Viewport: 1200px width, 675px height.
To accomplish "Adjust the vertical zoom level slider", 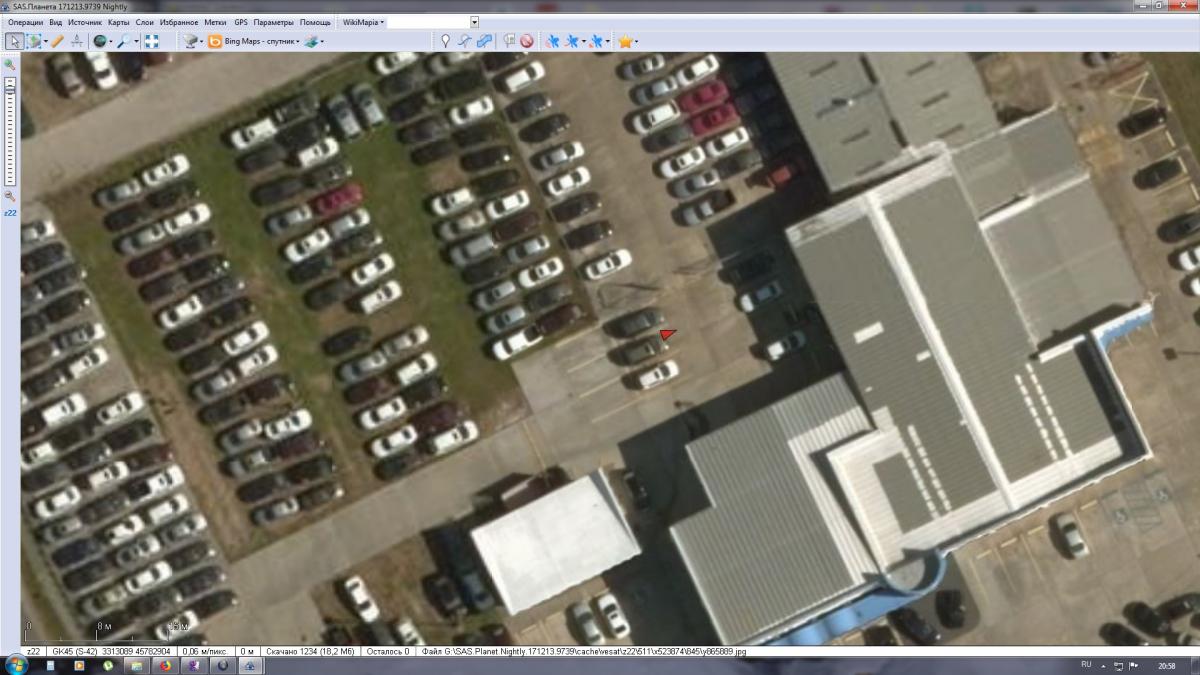I will [x=10, y=90].
